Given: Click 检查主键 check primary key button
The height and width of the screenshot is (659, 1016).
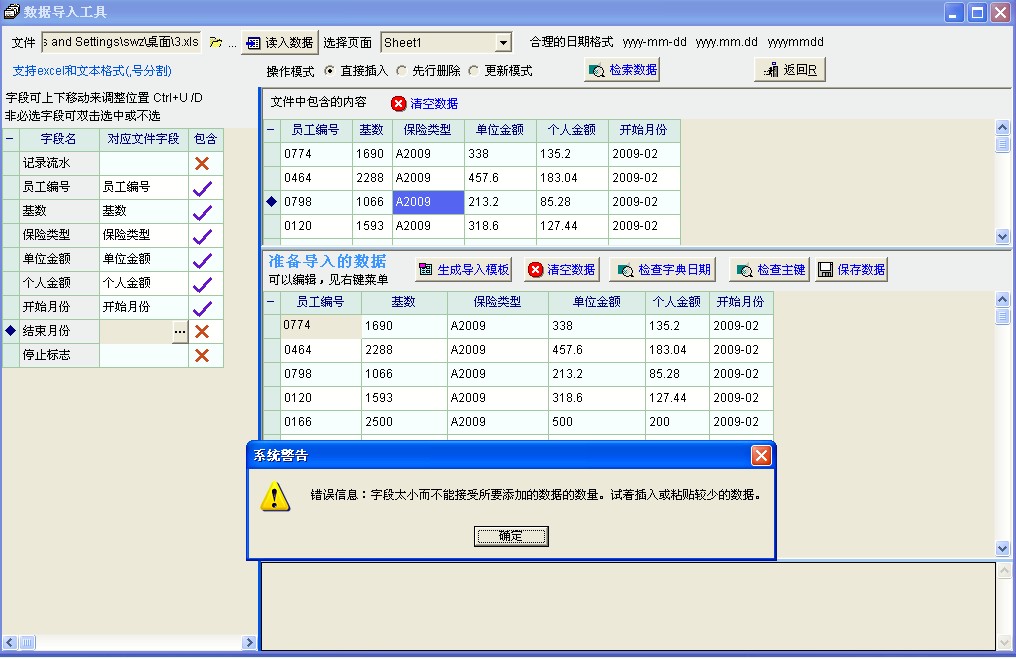Looking at the screenshot, I should pos(769,270).
